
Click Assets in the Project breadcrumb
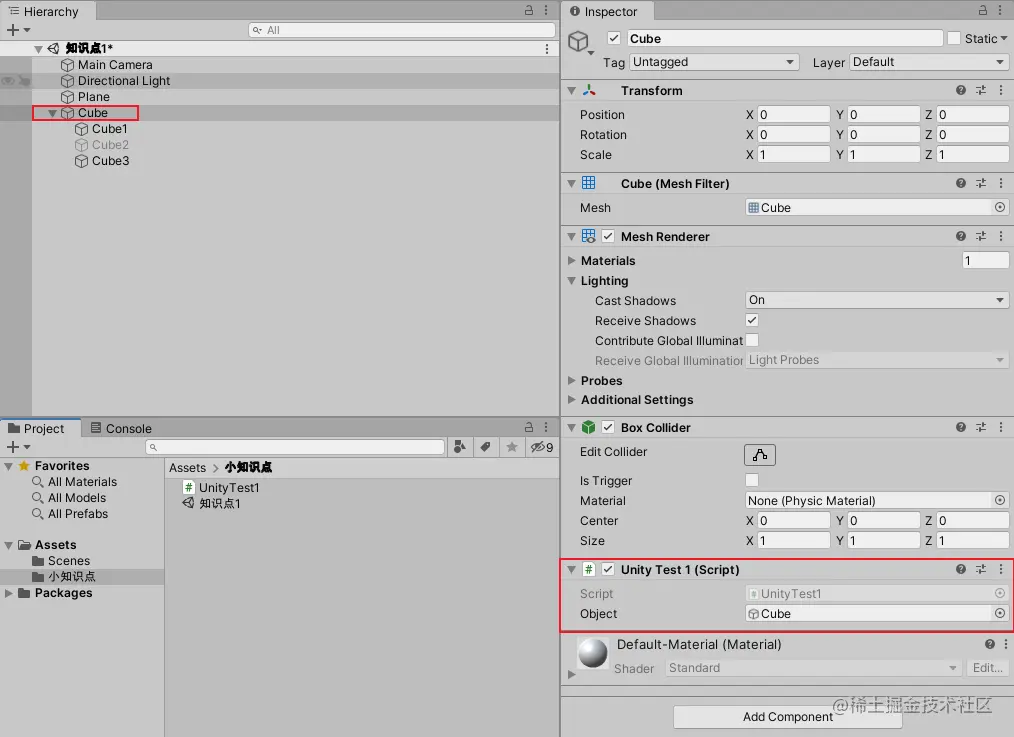188,467
